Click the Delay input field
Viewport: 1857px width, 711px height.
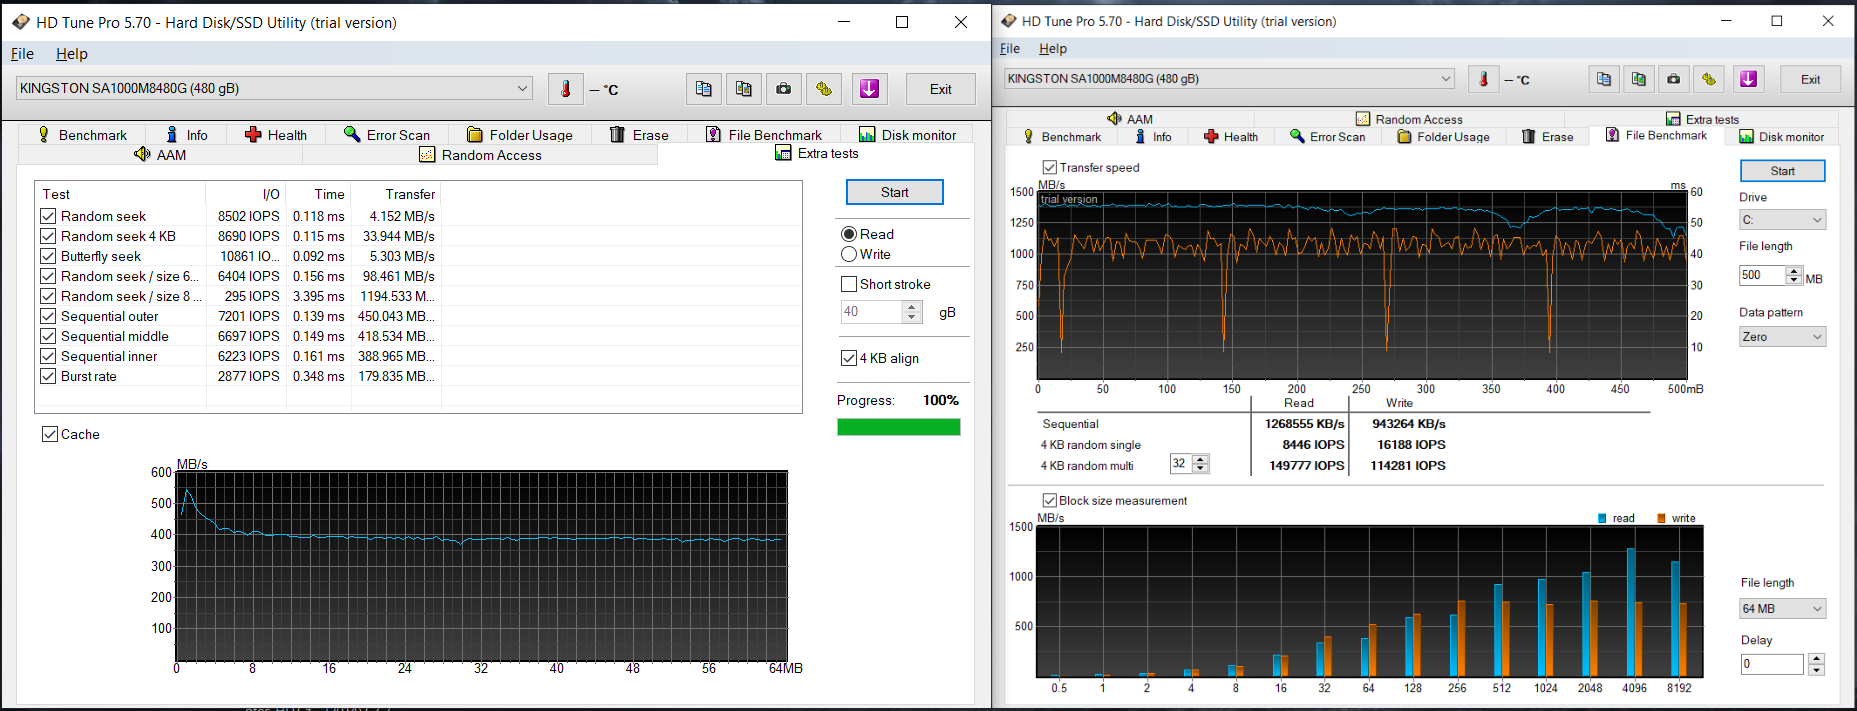(x=1771, y=664)
